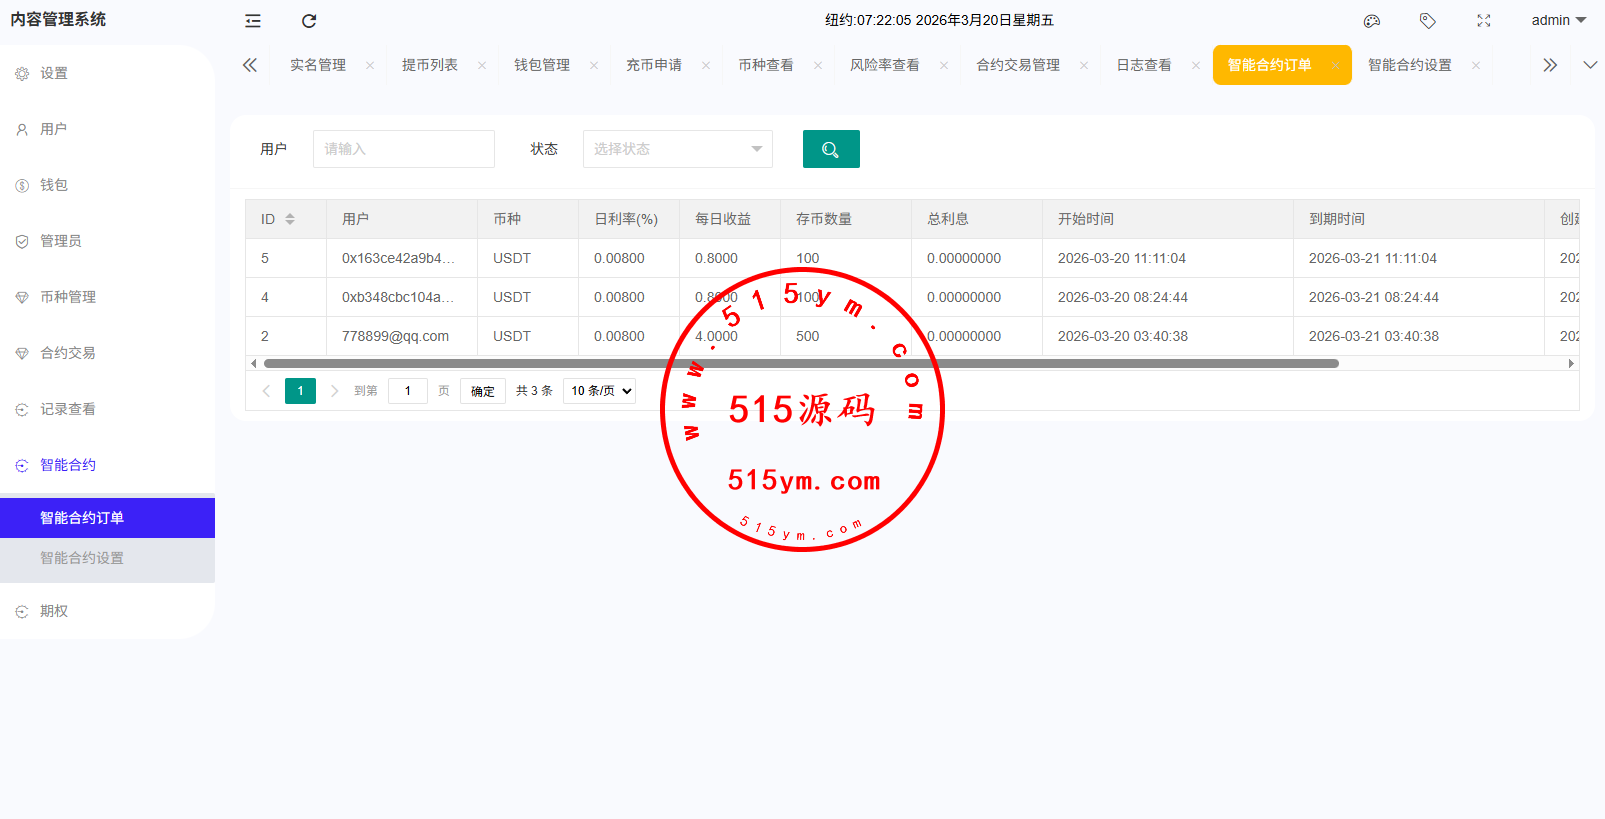This screenshot has width=1605, height=819.
Task: Click the sidebar collapse menu icon
Action: (x=253, y=21)
